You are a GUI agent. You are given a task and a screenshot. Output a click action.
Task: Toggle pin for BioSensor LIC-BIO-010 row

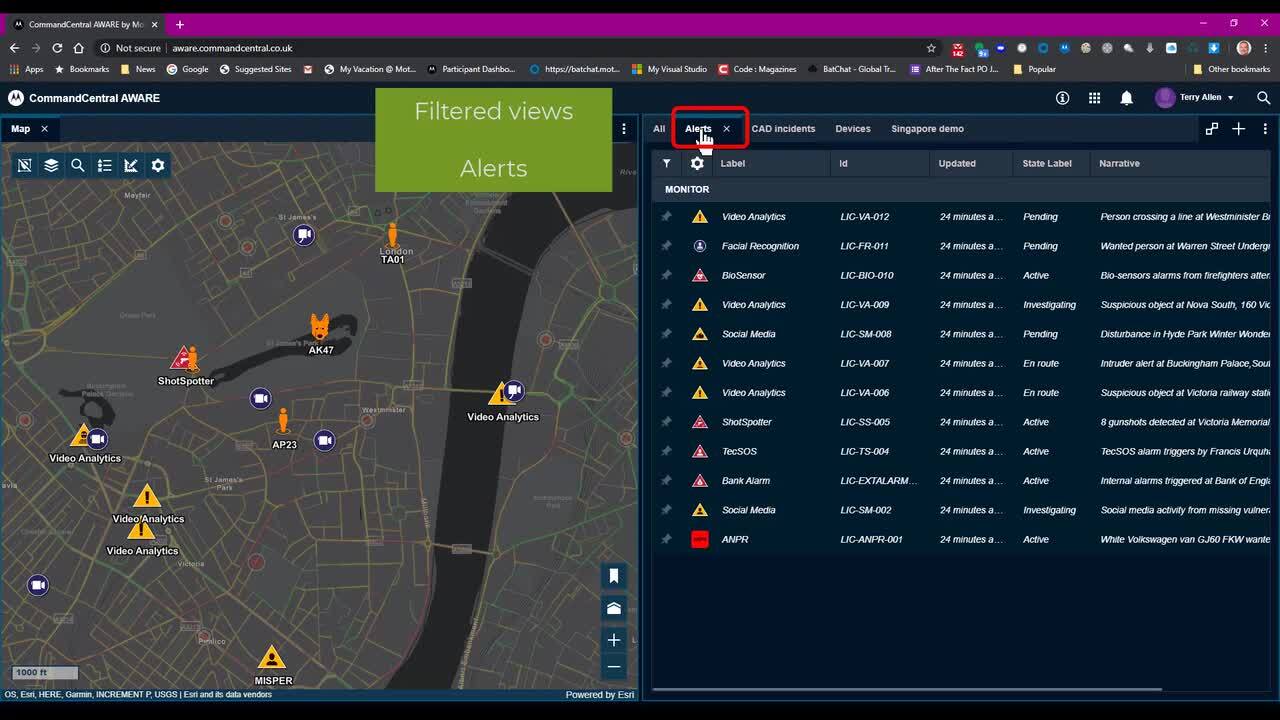point(667,275)
